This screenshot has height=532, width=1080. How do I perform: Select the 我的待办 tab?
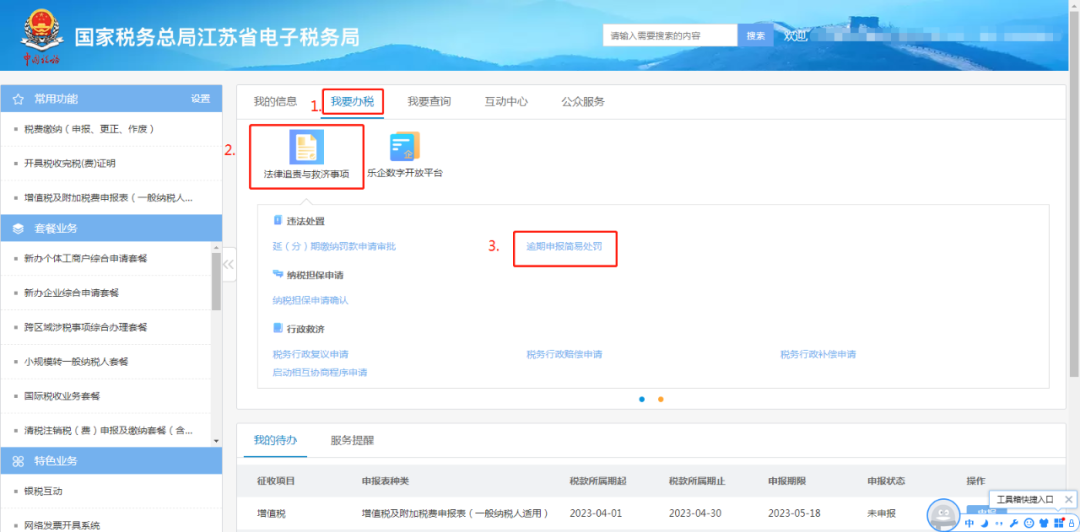(x=275, y=440)
